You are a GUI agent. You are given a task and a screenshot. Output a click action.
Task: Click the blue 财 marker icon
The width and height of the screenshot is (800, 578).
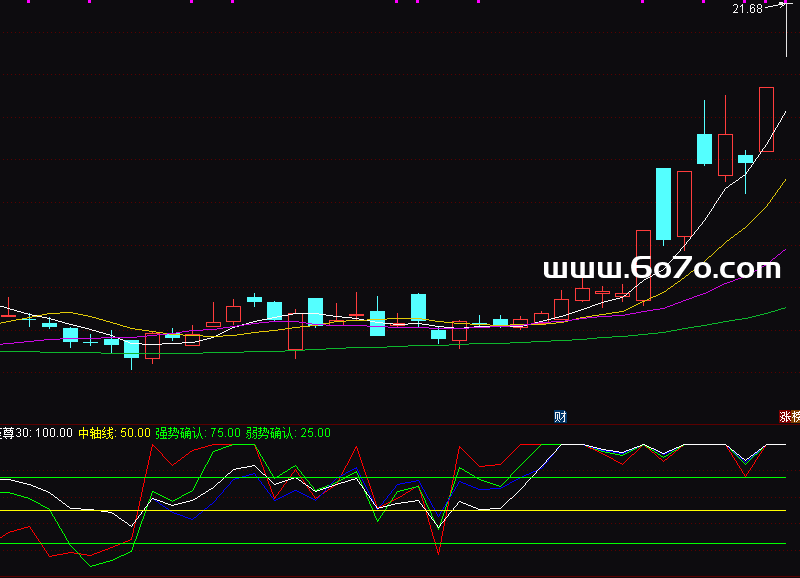click(561, 416)
